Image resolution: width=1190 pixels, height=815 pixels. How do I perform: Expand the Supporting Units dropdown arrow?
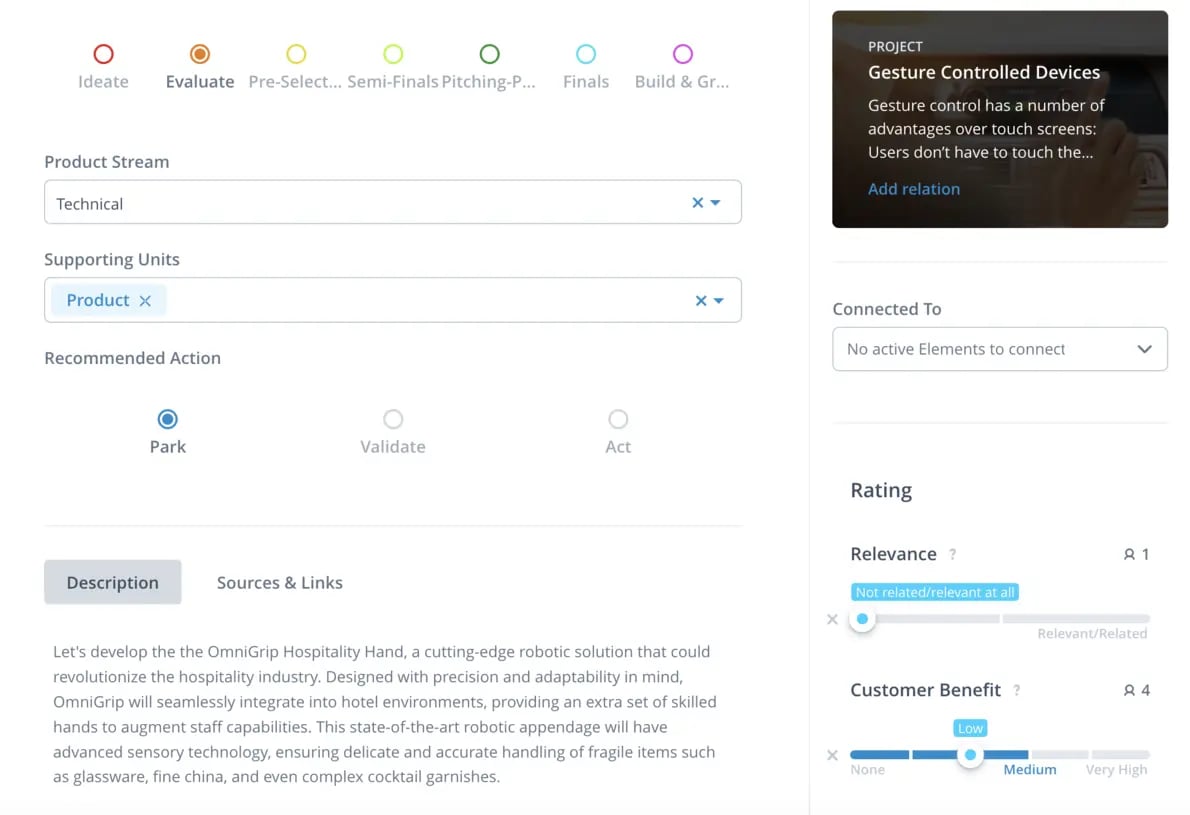718,301
